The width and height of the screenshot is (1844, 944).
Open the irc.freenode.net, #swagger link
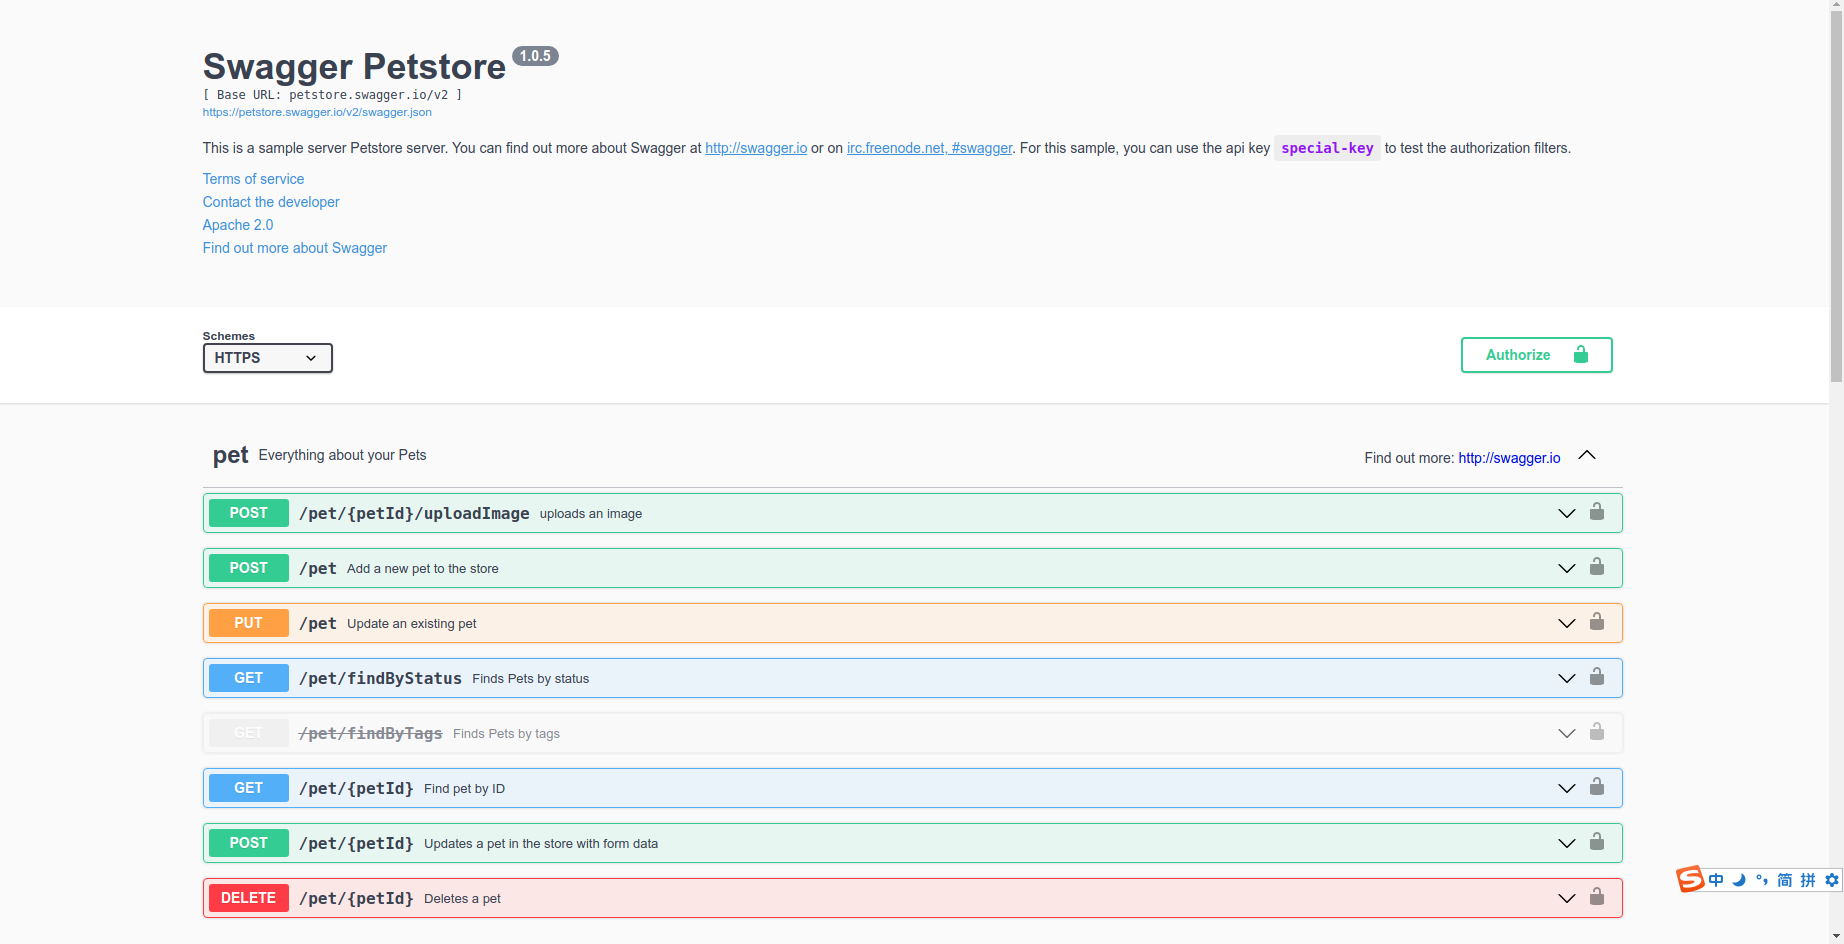click(929, 148)
